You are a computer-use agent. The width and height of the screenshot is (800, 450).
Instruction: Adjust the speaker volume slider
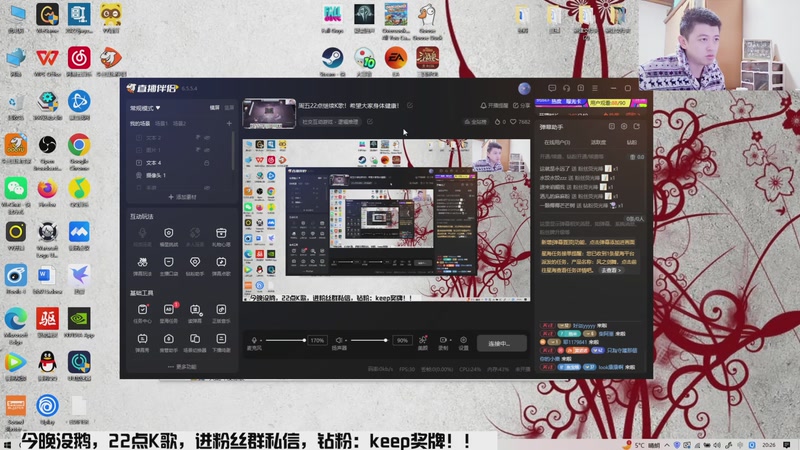click(369, 340)
